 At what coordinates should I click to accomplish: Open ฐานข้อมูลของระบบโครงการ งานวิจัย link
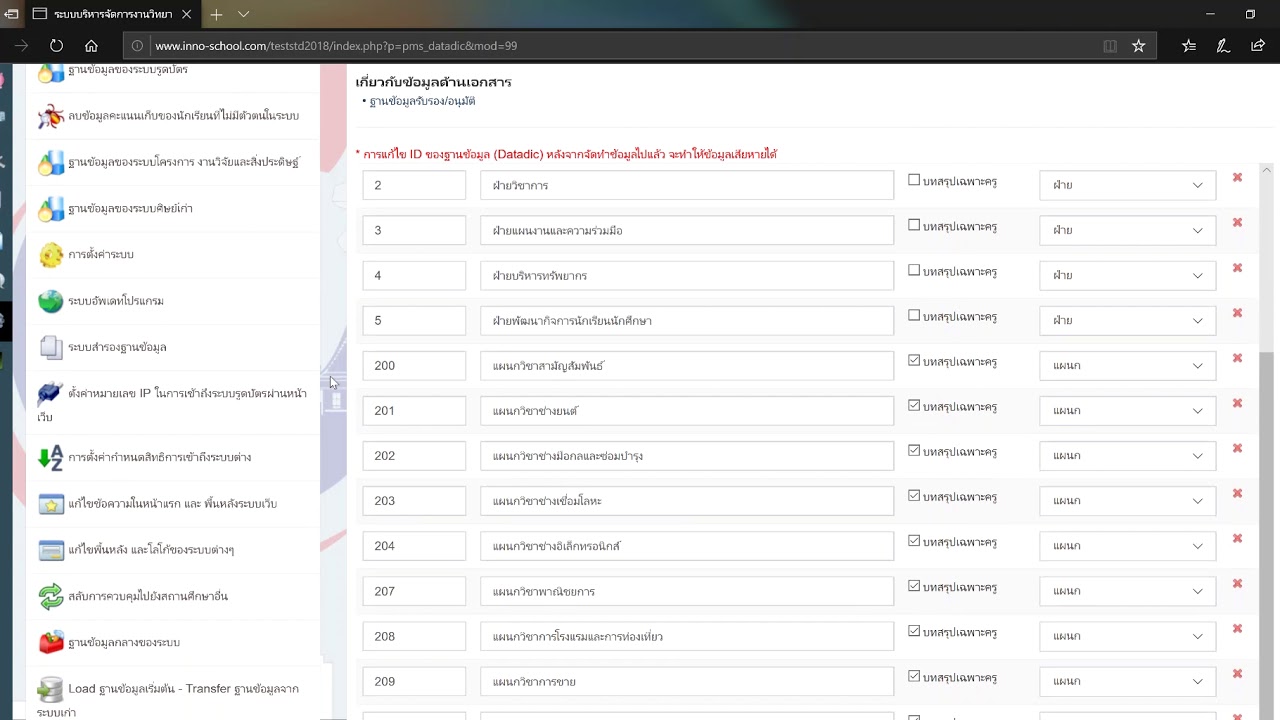183,162
